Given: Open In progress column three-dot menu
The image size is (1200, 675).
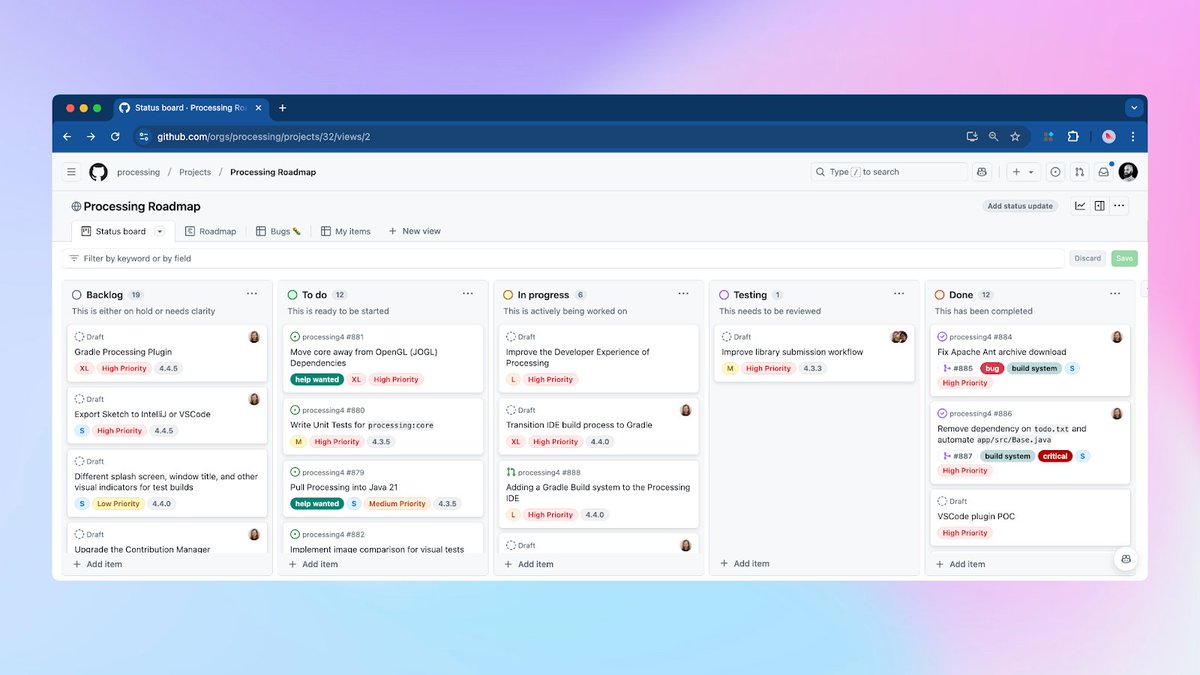Looking at the screenshot, I should tap(684, 294).
